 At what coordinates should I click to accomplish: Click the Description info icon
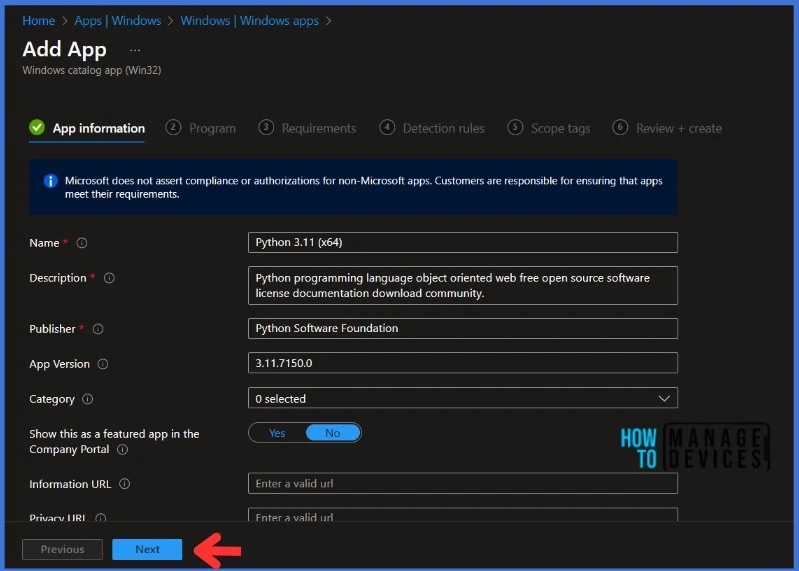(x=109, y=278)
